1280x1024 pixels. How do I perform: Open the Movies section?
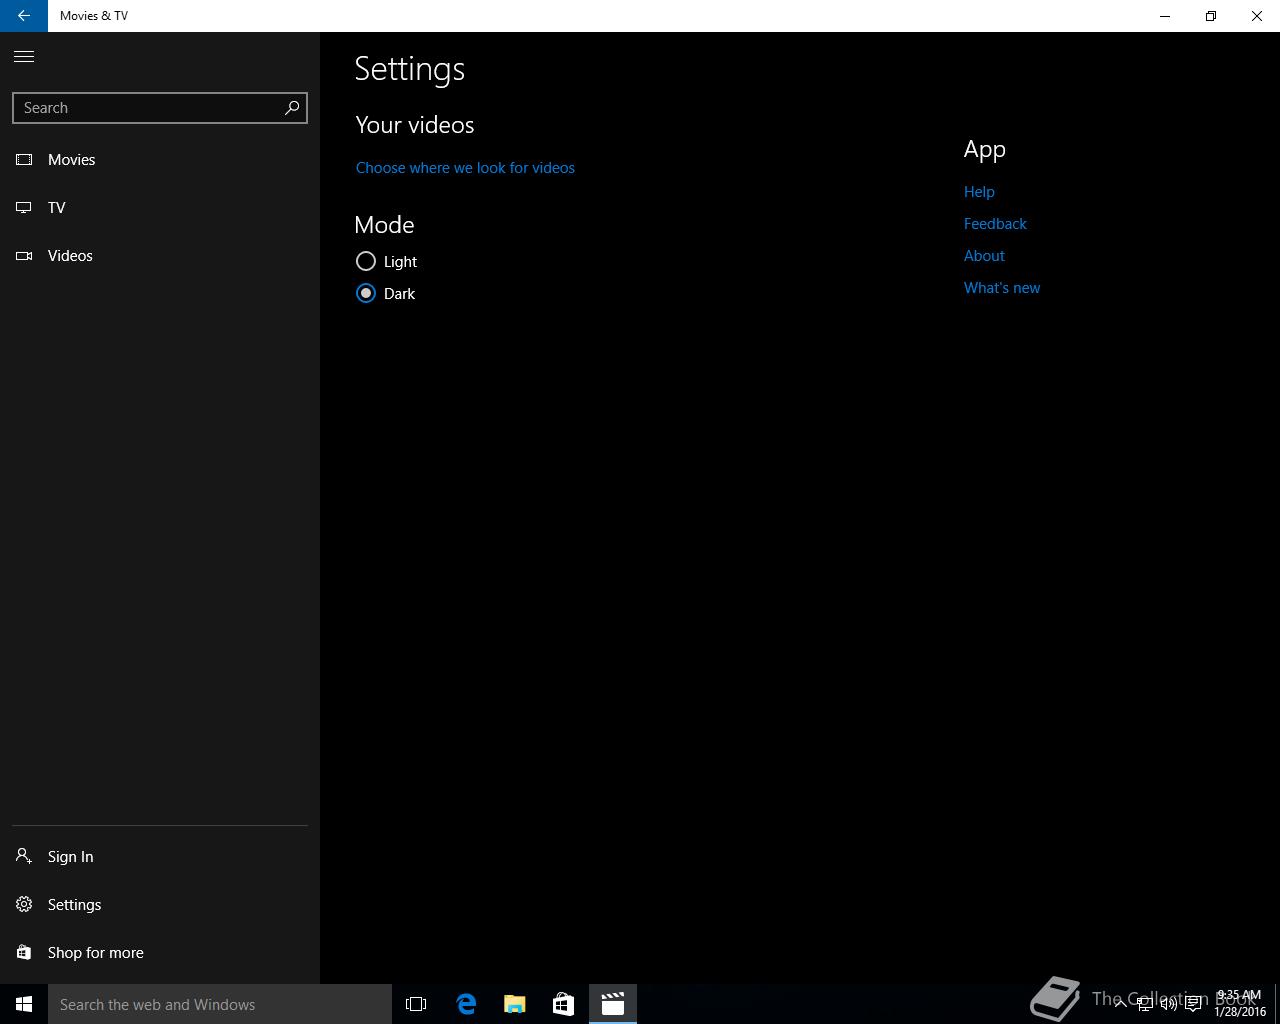pos(160,160)
